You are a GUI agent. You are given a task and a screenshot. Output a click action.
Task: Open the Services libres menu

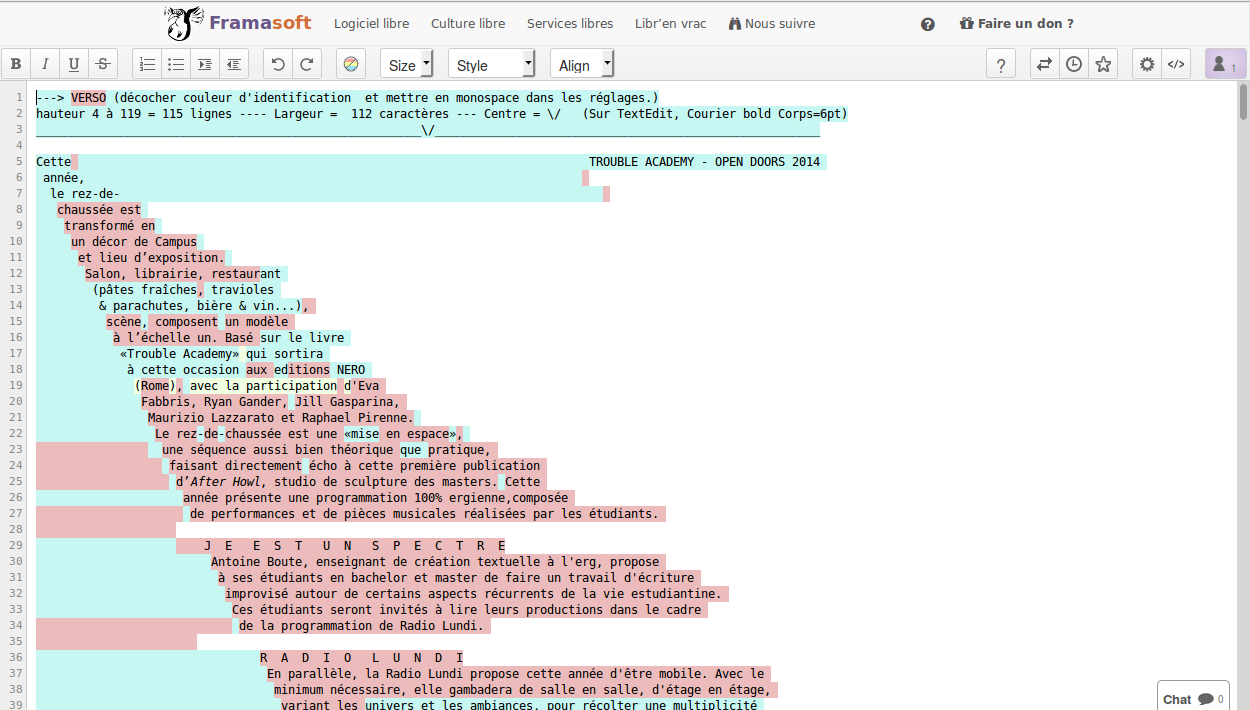[570, 23]
